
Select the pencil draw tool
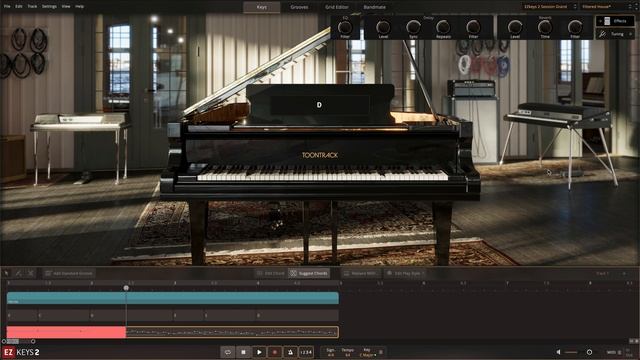tap(18, 273)
